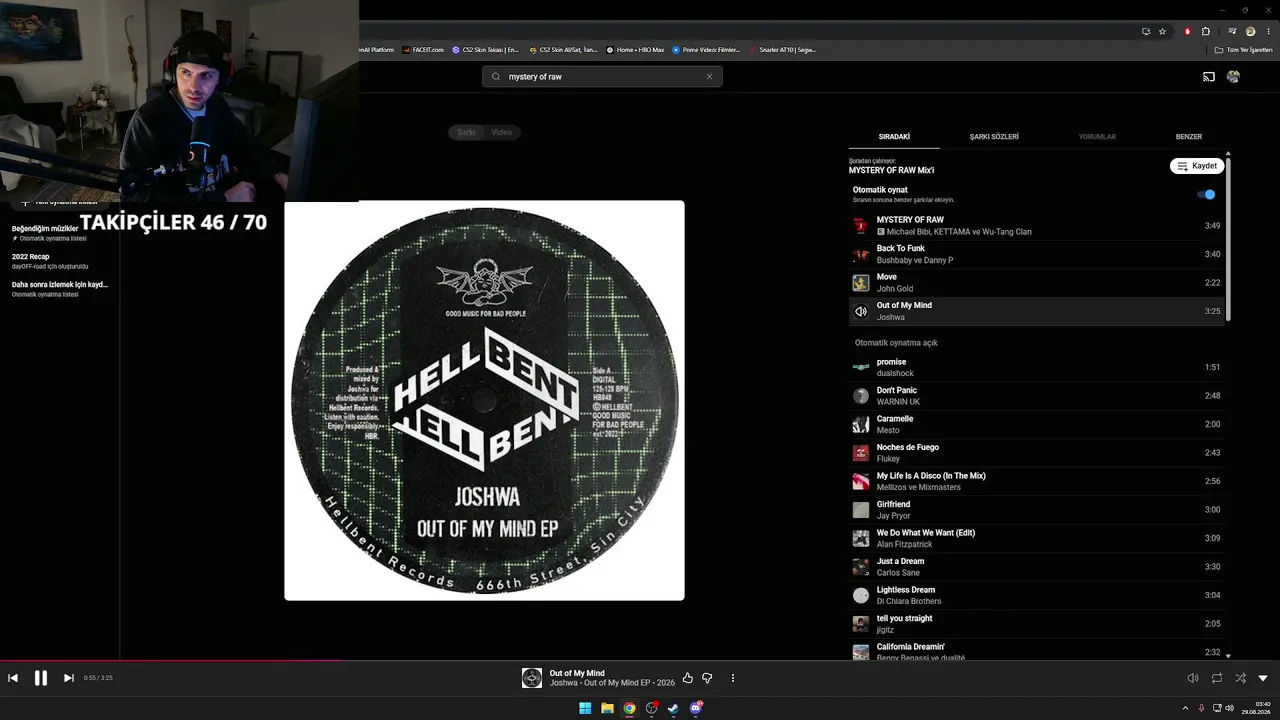This screenshot has height=720, width=1280.
Task: Open the FACEIT.com bookmark
Action: tap(424, 49)
